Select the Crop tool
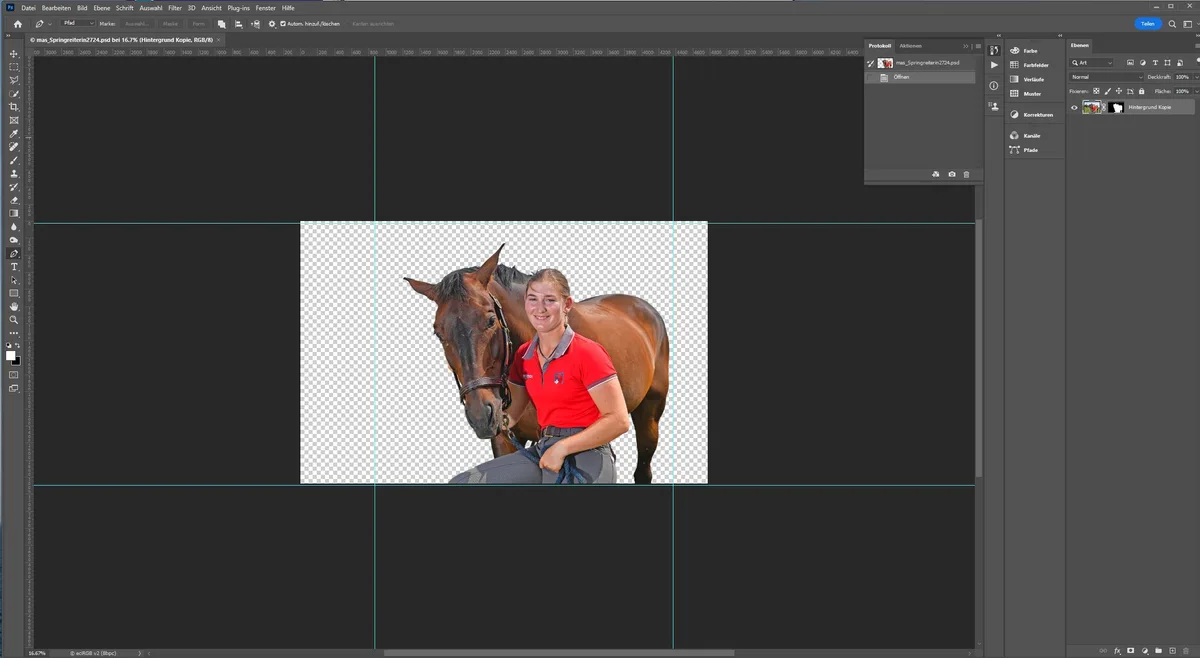Viewport: 1200px width, 658px height. (14, 107)
